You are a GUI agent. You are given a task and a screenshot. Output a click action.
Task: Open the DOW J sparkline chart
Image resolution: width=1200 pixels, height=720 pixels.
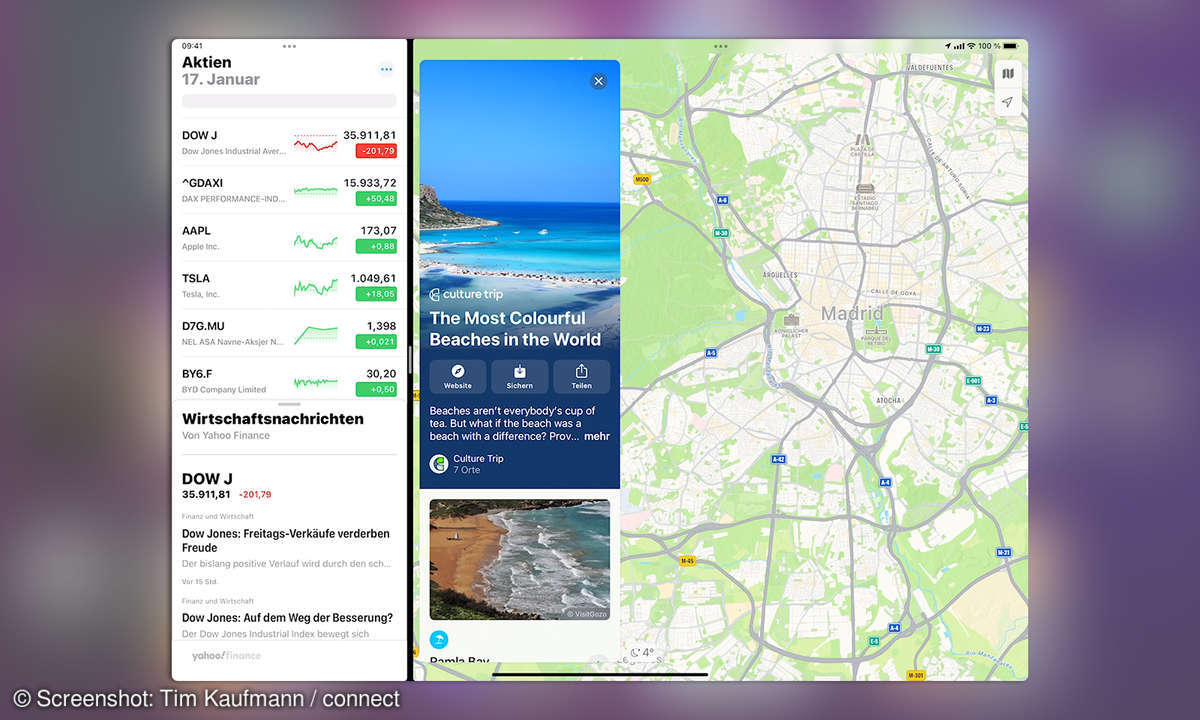[315, 143]
